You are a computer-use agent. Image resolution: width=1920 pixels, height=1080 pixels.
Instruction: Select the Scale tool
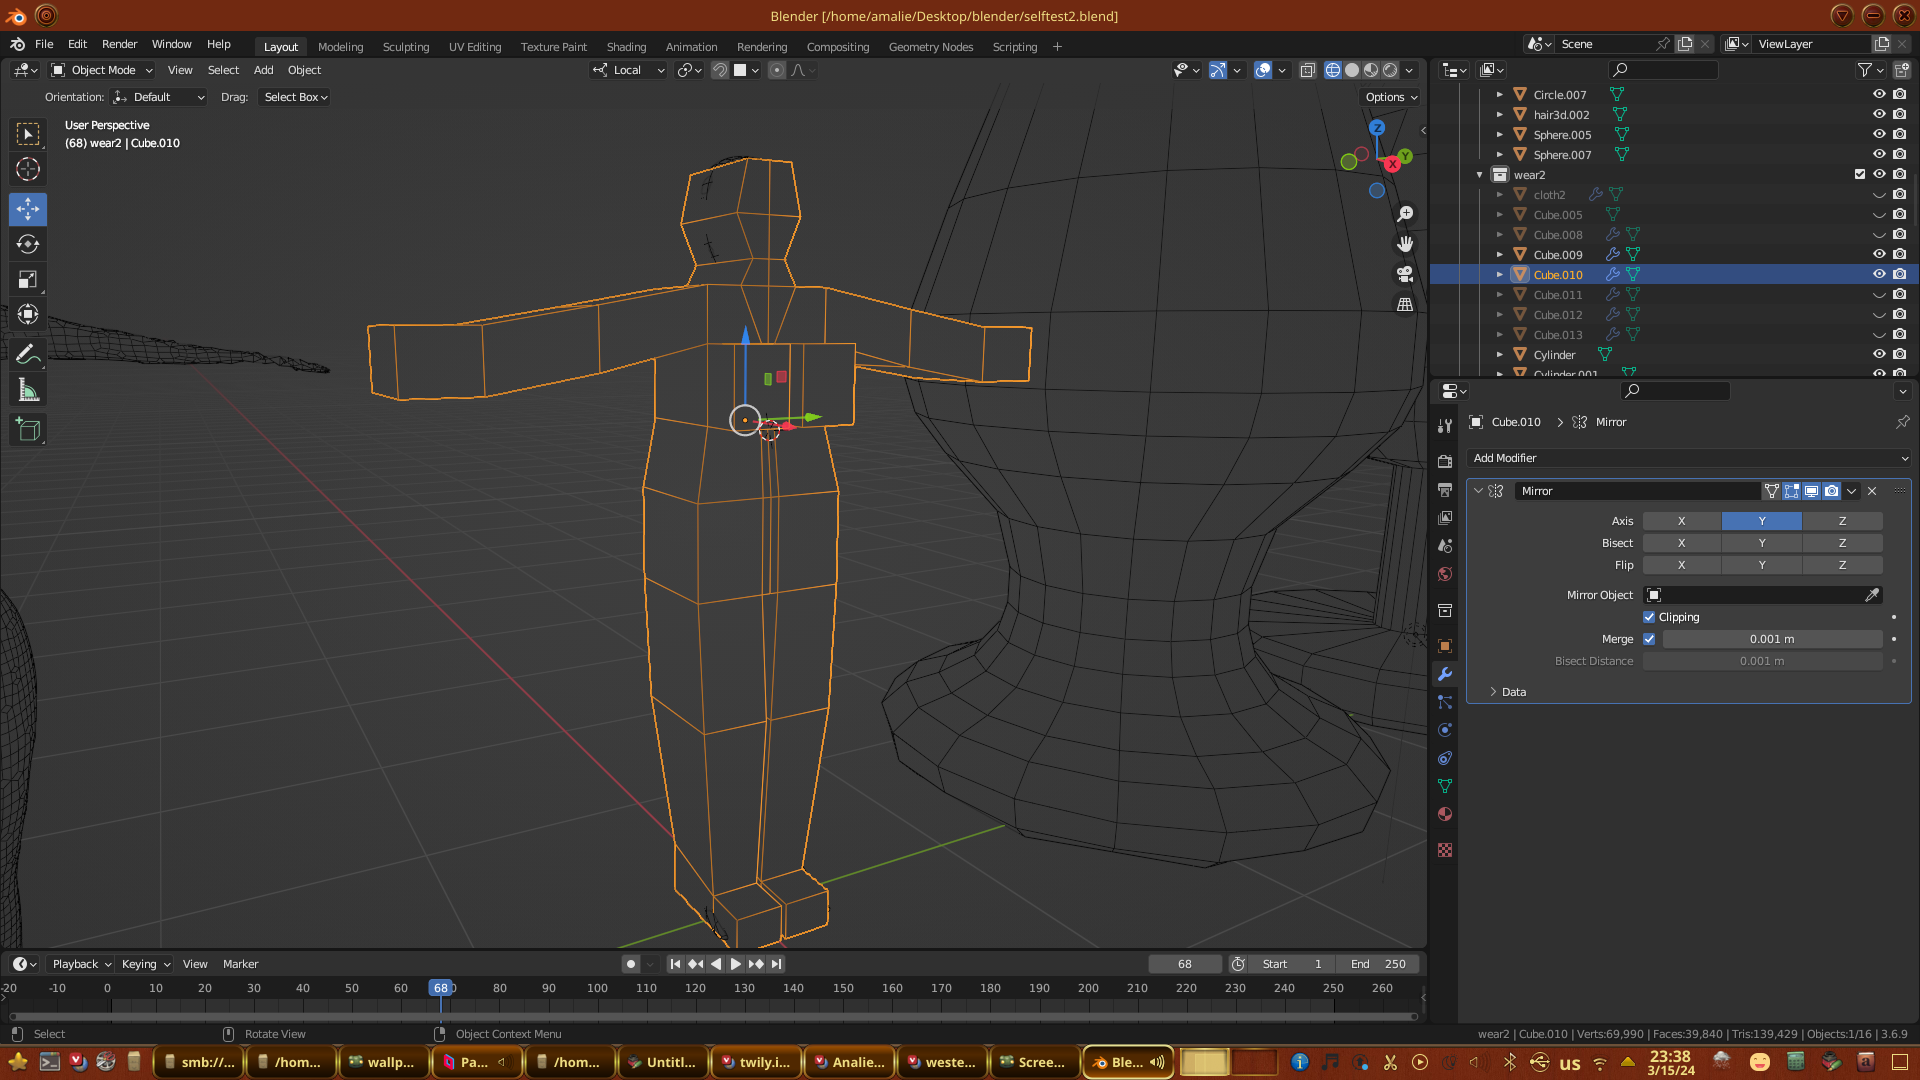click(28, 280)
